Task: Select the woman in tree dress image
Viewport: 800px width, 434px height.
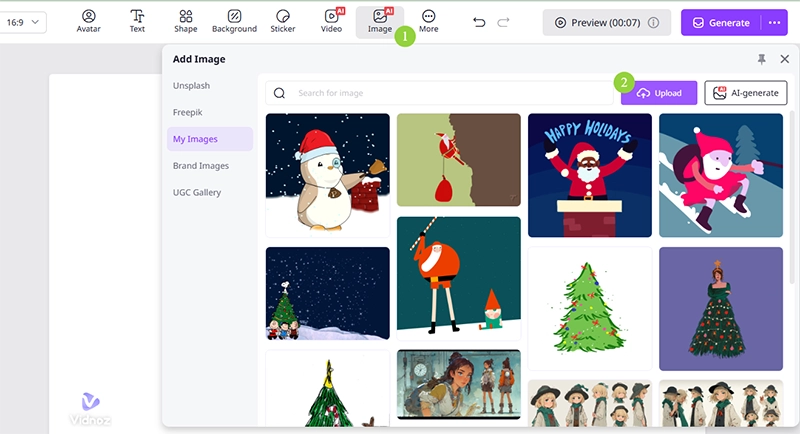Action: pyautogui.click(x=721, y=309)
